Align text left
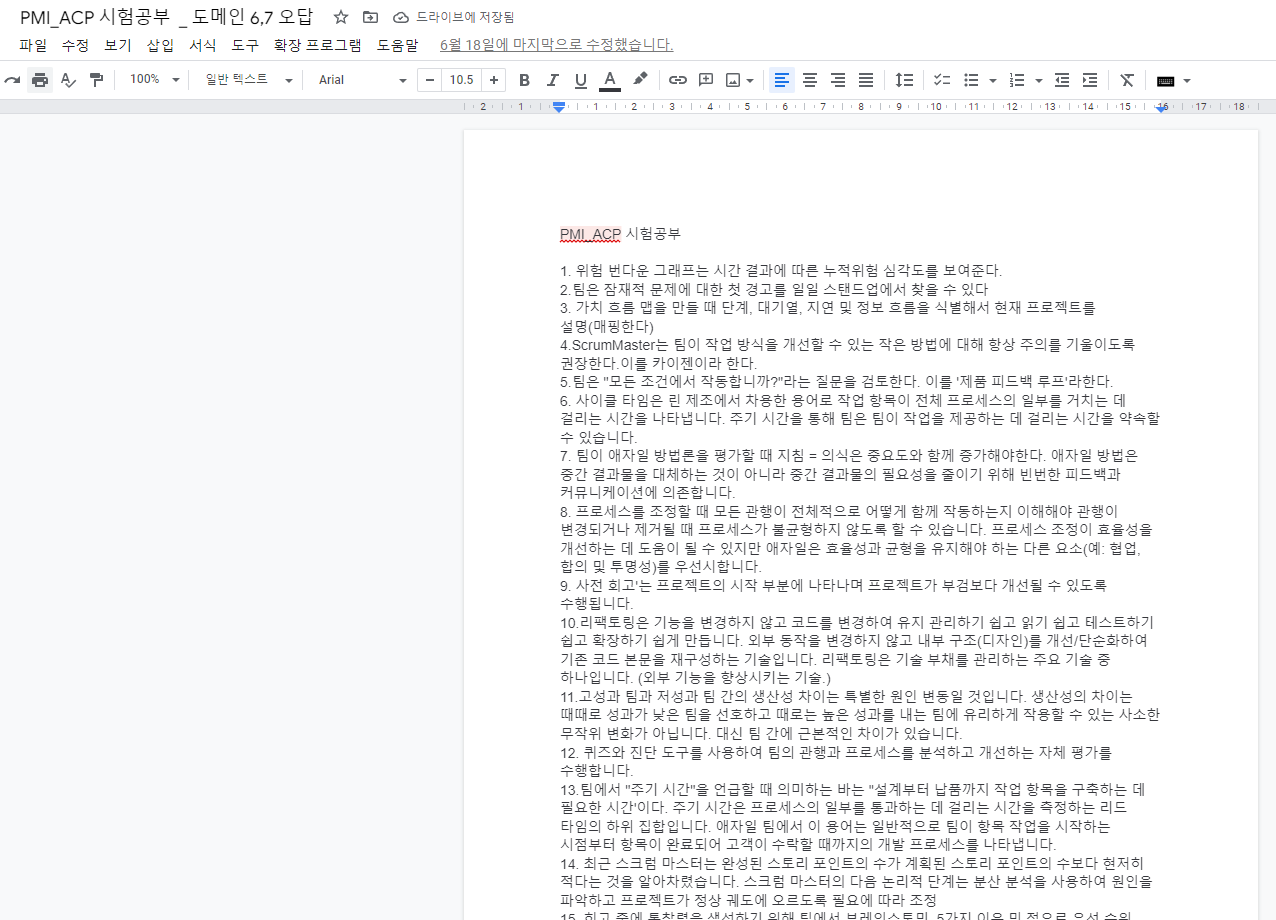This screenshot has width=1276, height=920. coord(782,80)
